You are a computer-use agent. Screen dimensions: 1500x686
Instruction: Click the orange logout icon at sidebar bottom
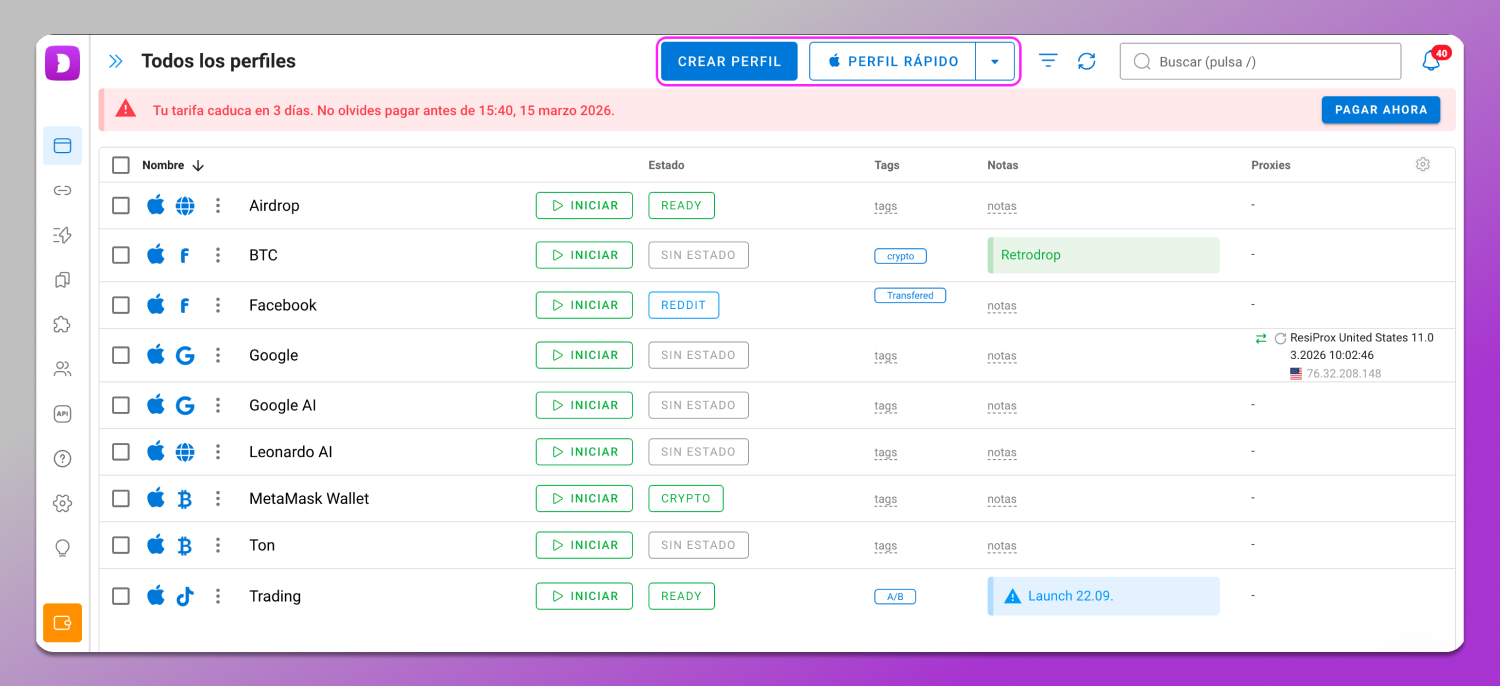click(62, 622)
